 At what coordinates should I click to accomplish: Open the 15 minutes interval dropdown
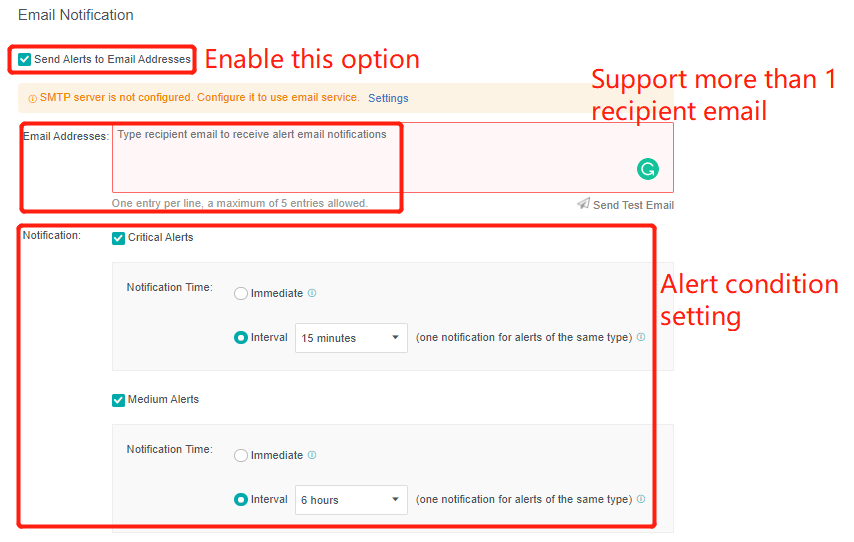351,338
